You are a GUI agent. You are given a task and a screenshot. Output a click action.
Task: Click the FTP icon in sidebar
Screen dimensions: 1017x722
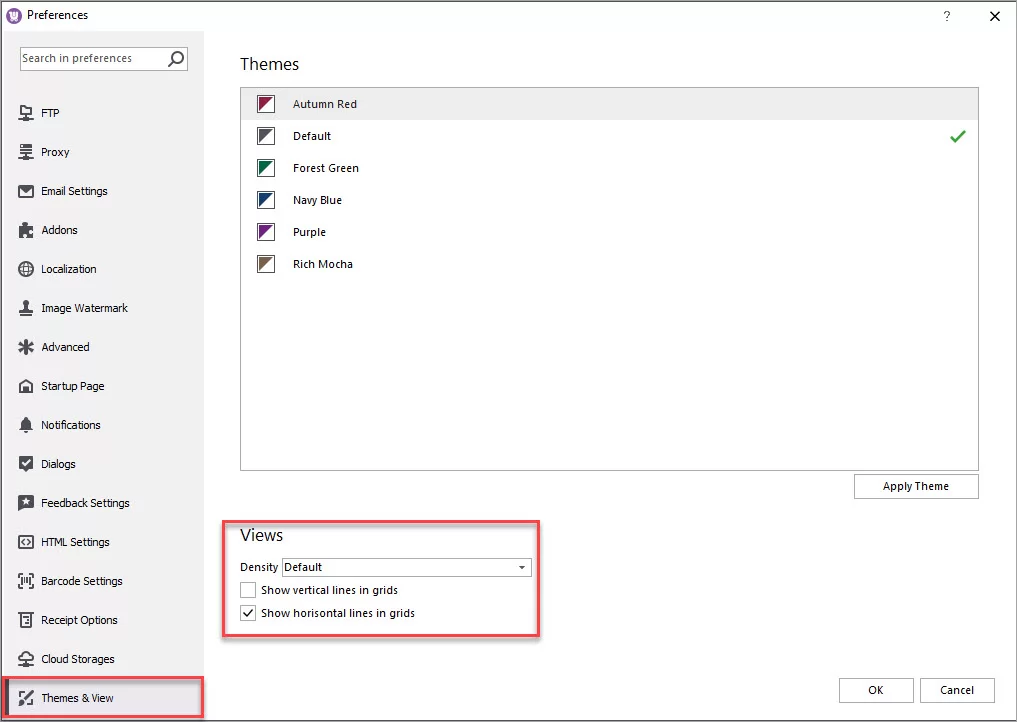click(26, 113)
